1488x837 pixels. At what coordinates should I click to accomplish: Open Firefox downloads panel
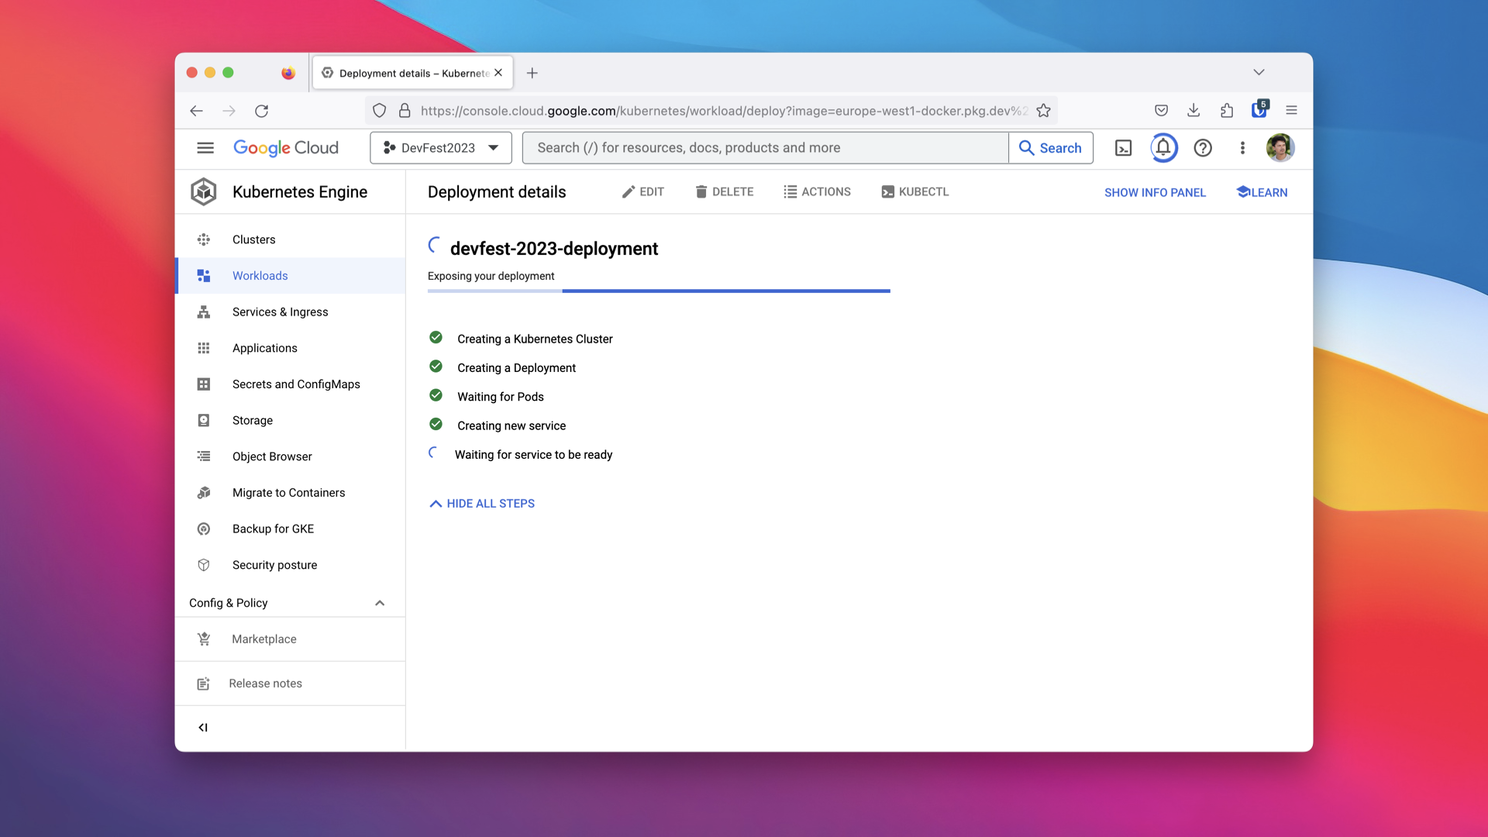1194,111
